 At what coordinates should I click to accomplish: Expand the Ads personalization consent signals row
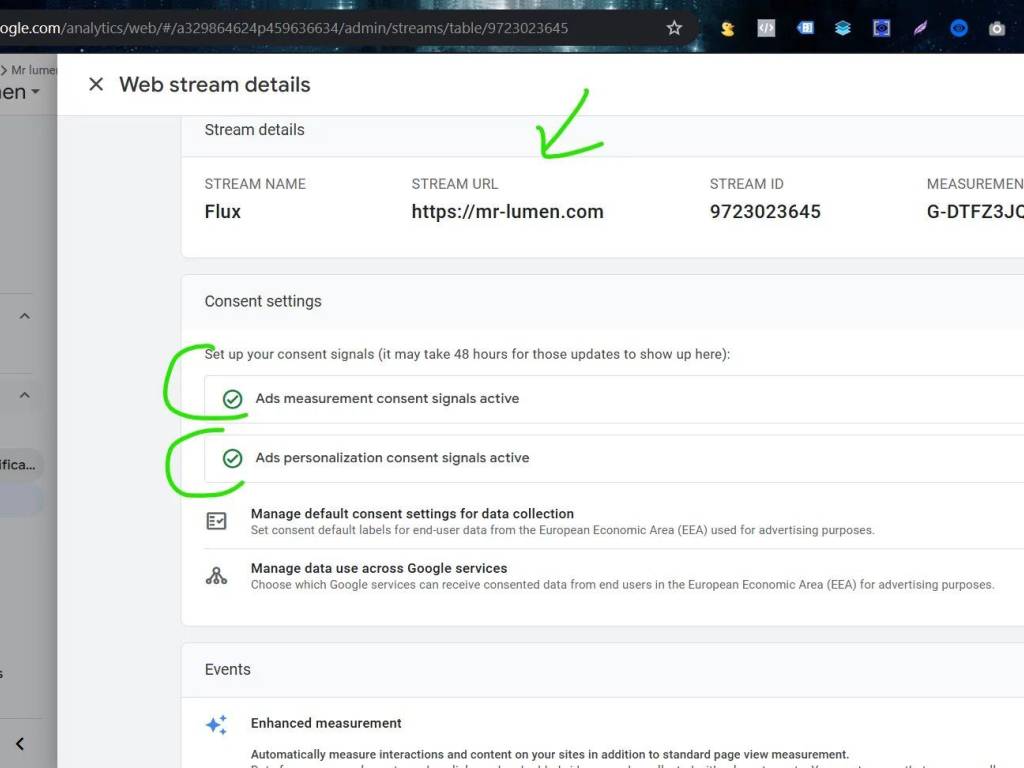[x=614, y=458]
